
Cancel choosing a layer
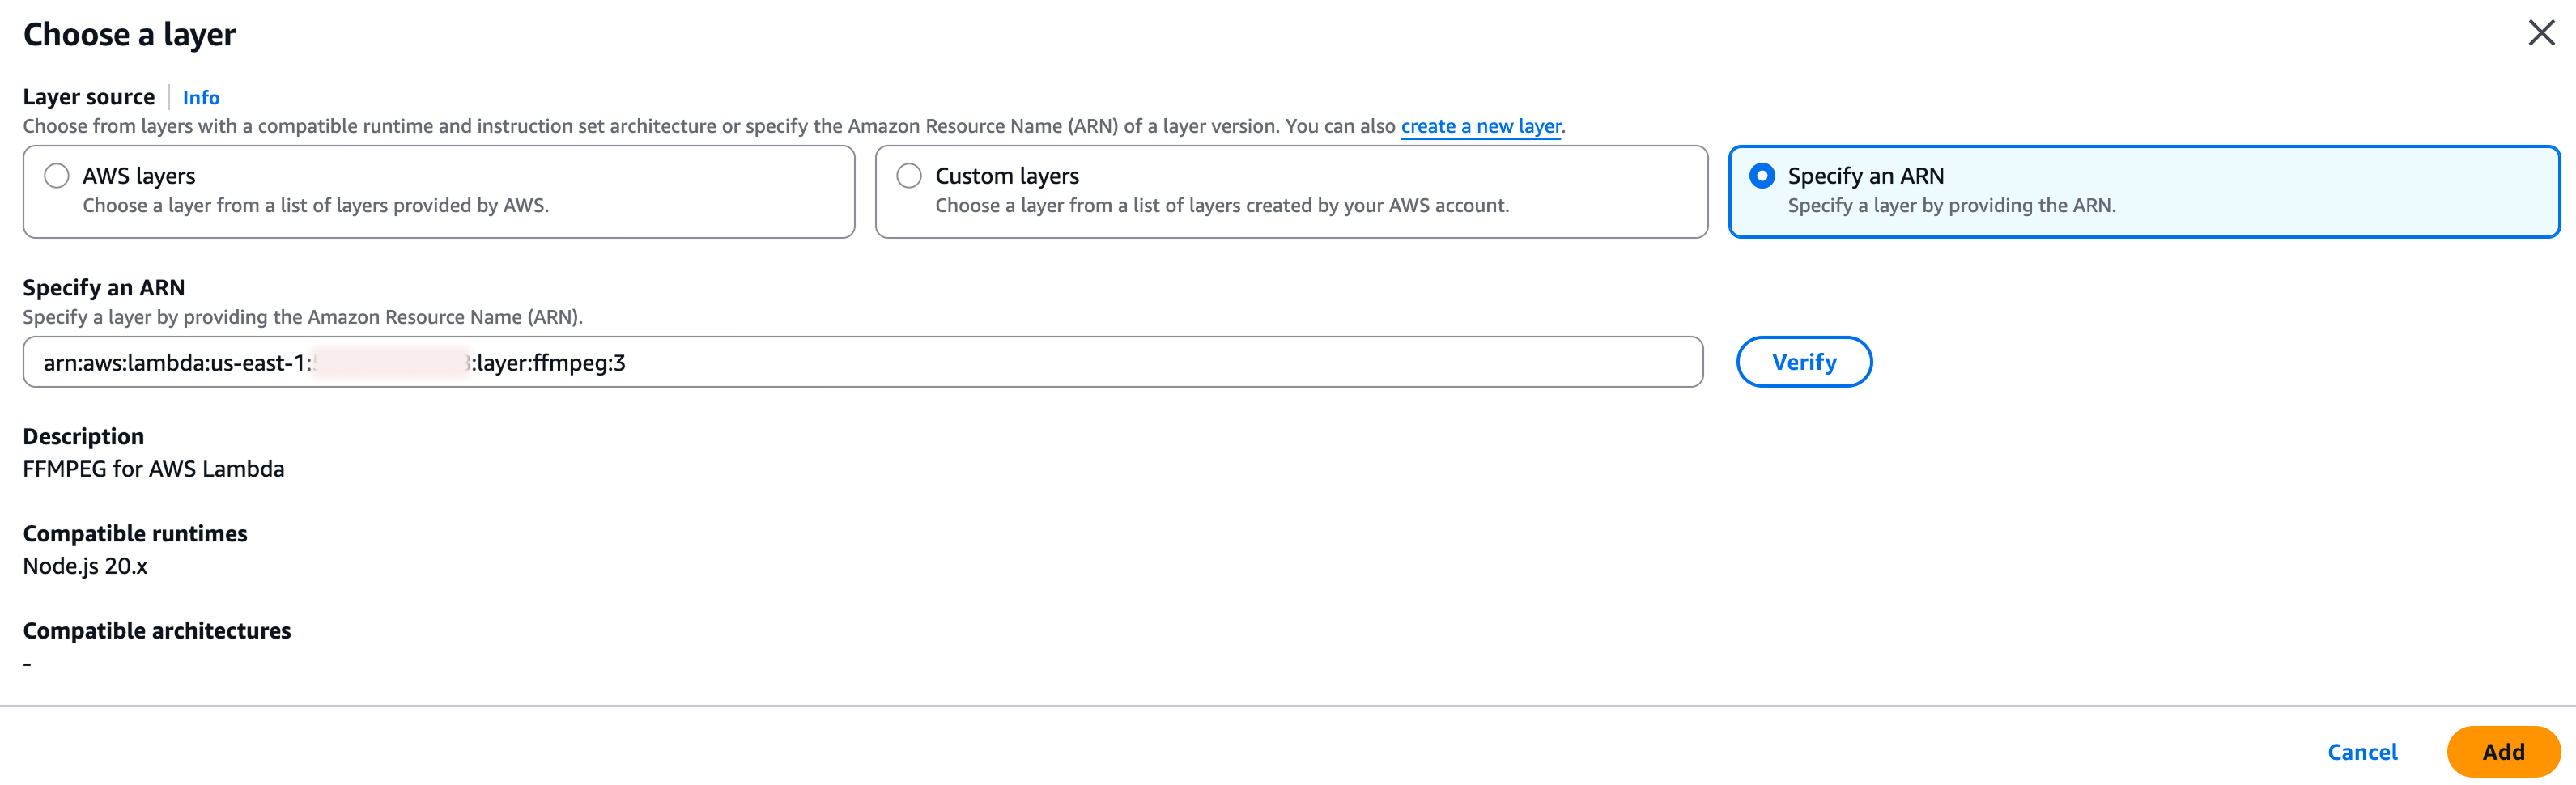(x=2361, y=752)
